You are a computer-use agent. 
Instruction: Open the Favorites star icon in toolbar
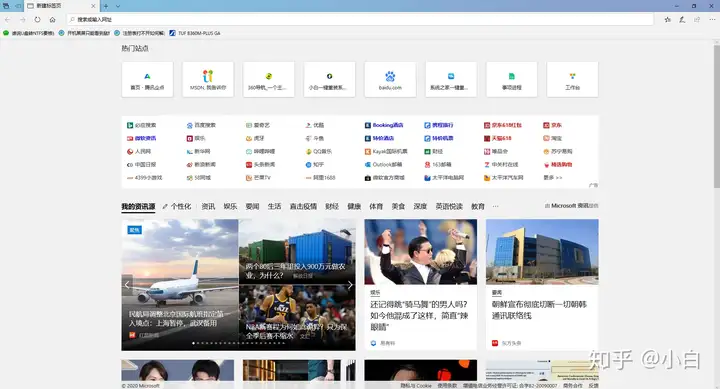[x=668, y=19]
